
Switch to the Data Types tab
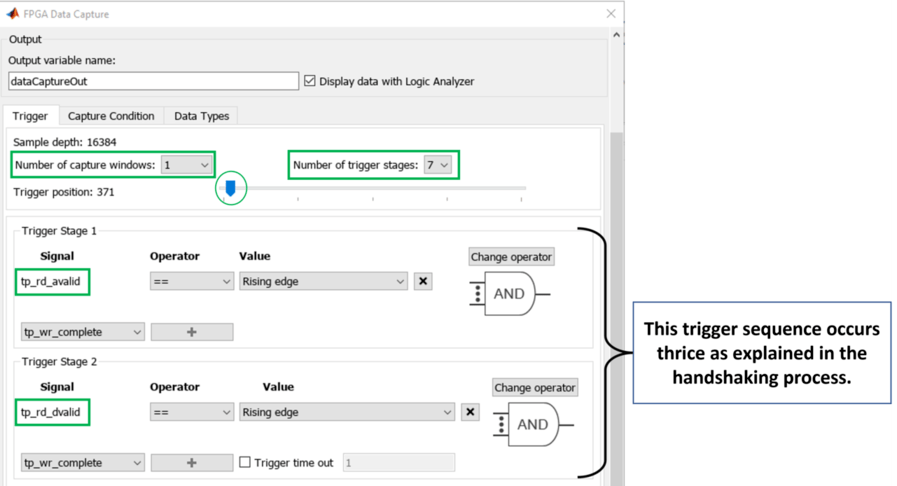click(201, 116)
